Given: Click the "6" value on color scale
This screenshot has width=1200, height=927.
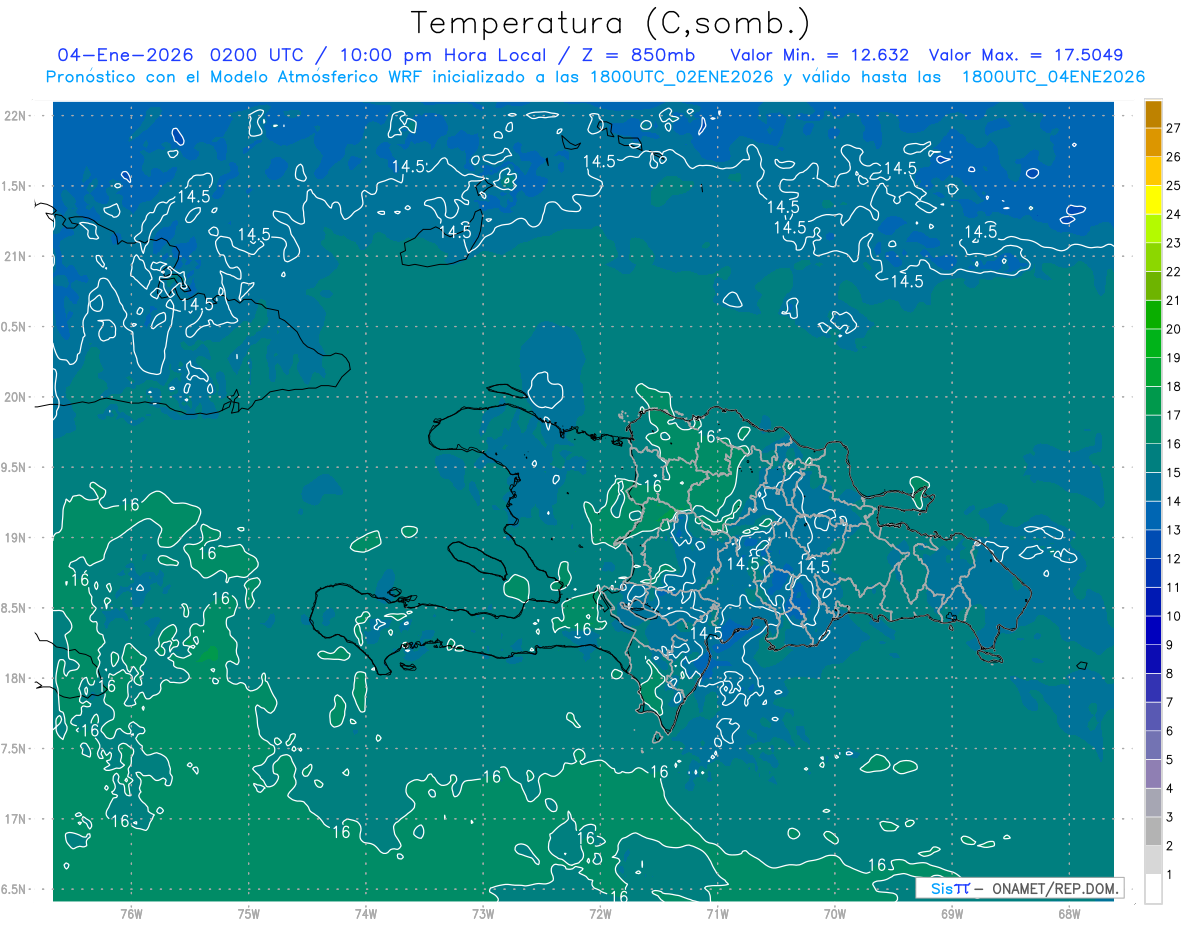Looking at the screenshot, I should tap(1170, 731).
